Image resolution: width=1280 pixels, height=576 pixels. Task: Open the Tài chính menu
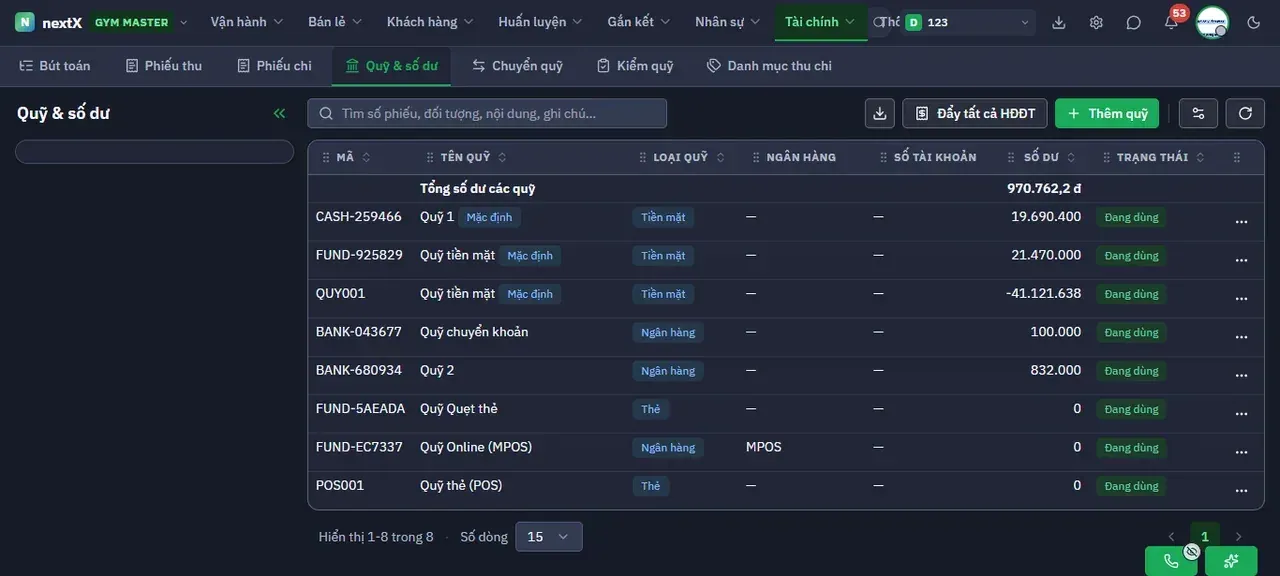click(x=821, y=22)
